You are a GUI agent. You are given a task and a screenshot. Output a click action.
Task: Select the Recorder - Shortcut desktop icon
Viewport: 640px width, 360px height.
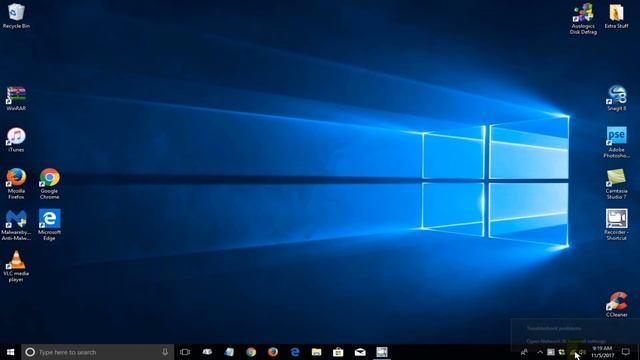click(616, 224)
